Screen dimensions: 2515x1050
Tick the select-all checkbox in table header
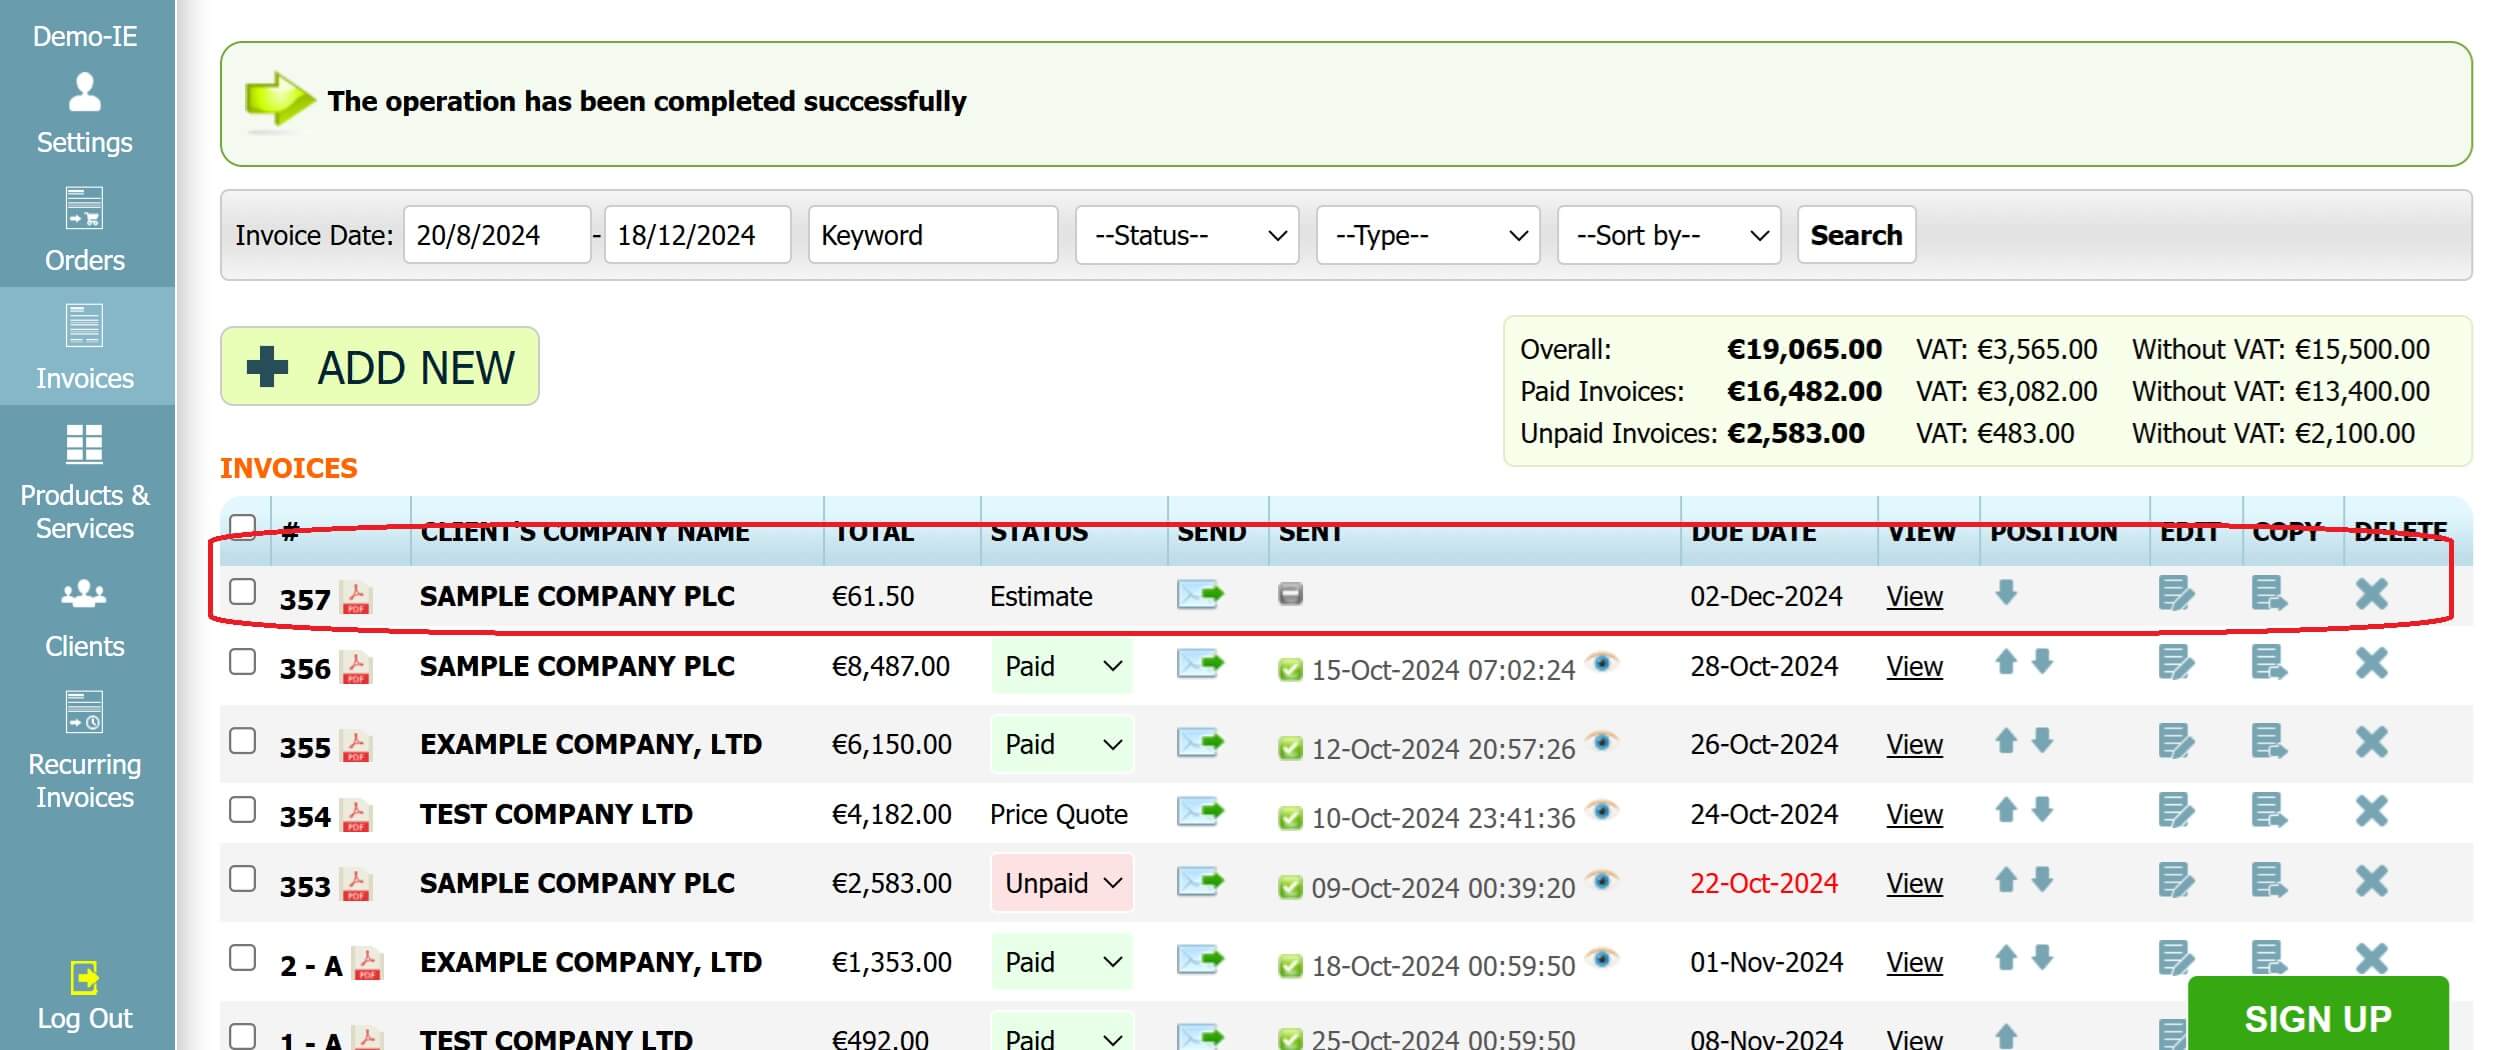242,526
